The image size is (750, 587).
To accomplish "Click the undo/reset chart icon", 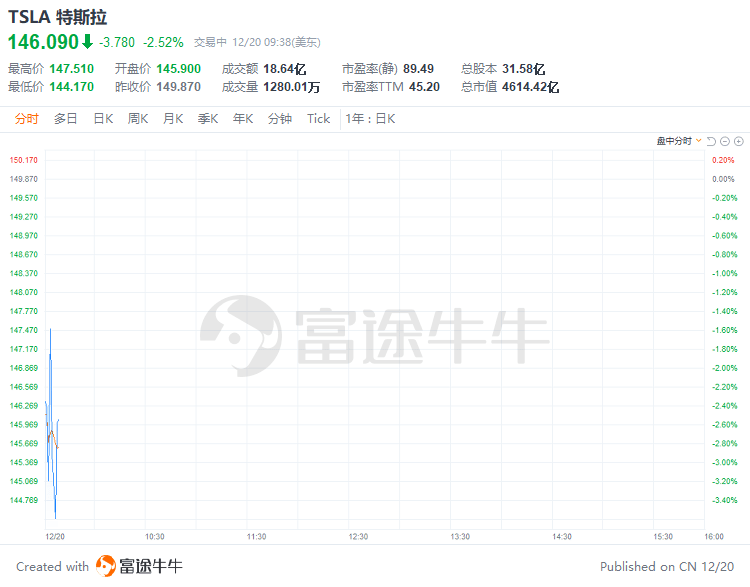I will 711,141.
